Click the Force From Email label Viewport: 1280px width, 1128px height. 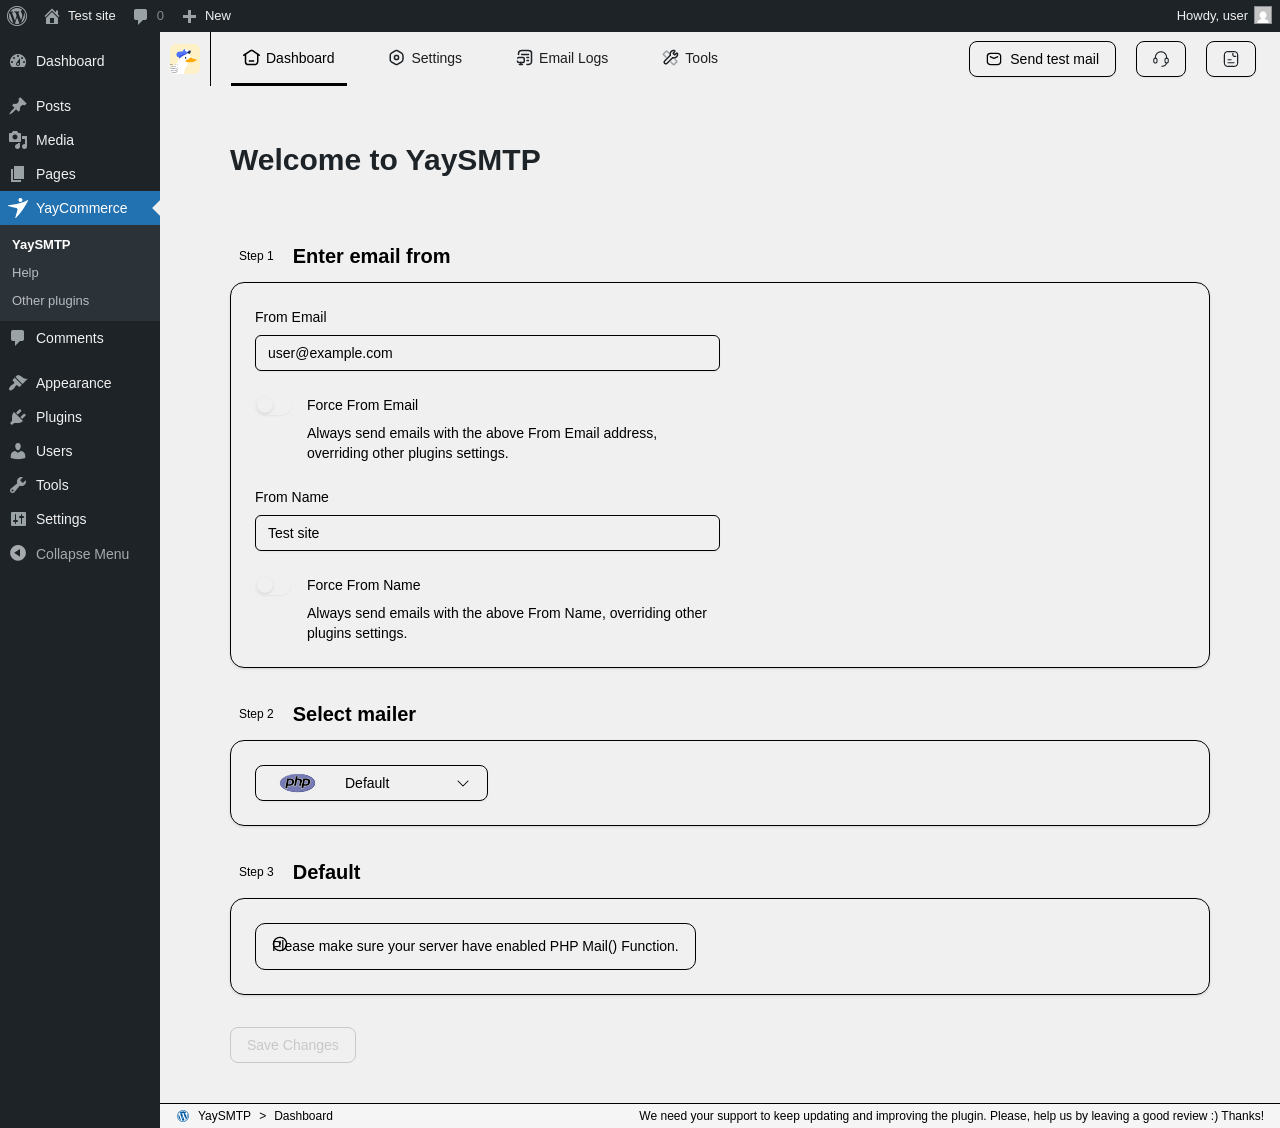click(362, 405)
